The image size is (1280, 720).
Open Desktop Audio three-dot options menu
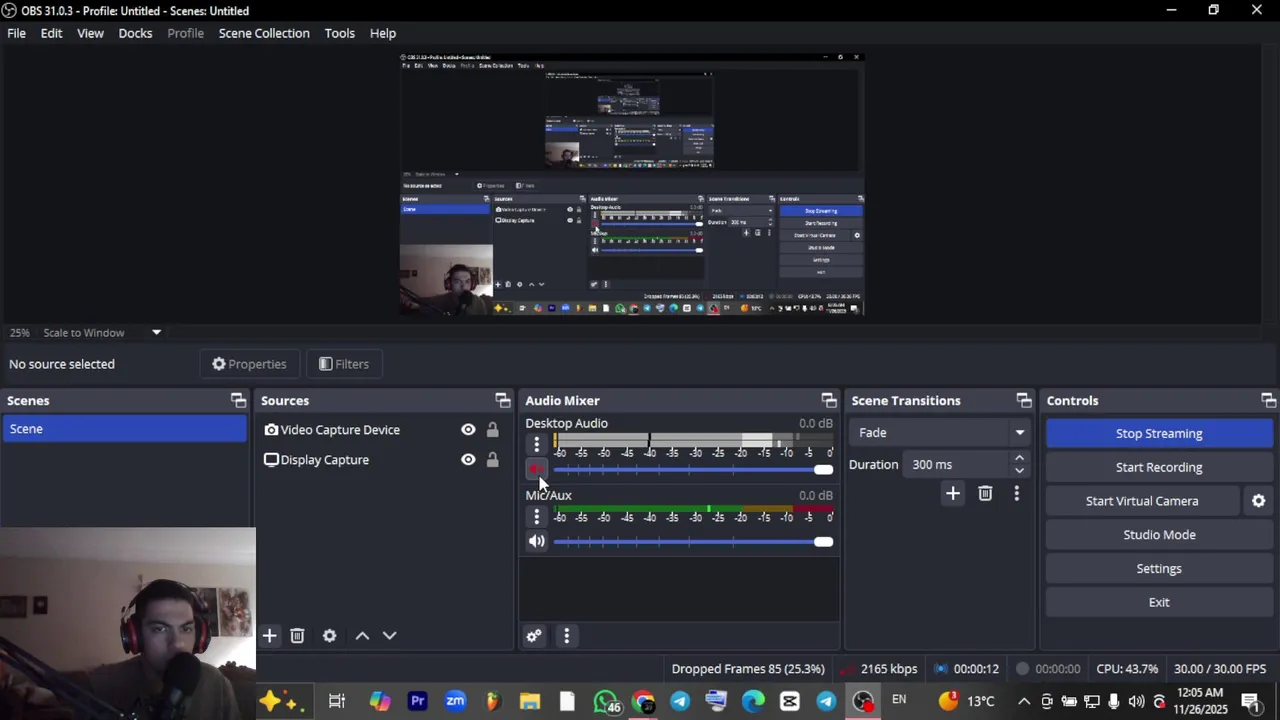coord(536,444)
